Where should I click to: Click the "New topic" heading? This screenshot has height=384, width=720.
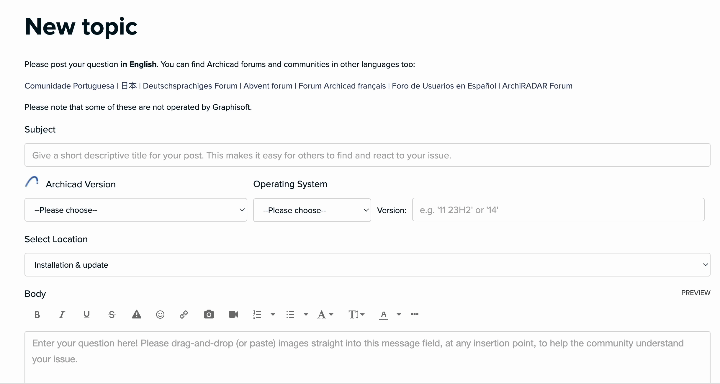[81, 27]
